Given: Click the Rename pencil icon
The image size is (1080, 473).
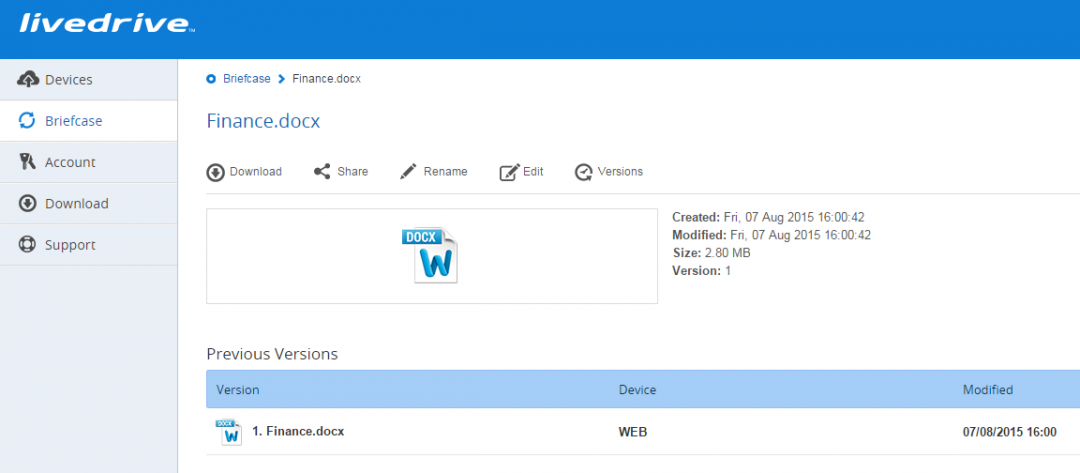Looking at the screenshot, I should point(408,171).
